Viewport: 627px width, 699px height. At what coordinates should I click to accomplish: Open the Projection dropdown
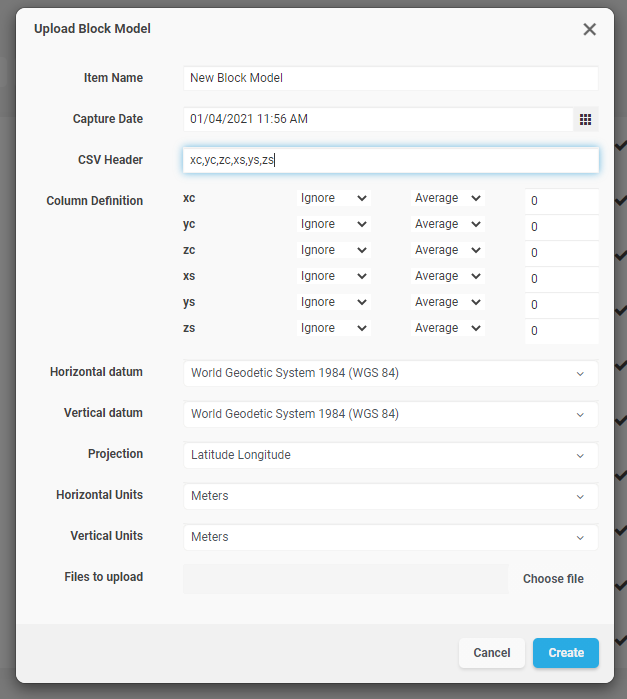point(390,455)
